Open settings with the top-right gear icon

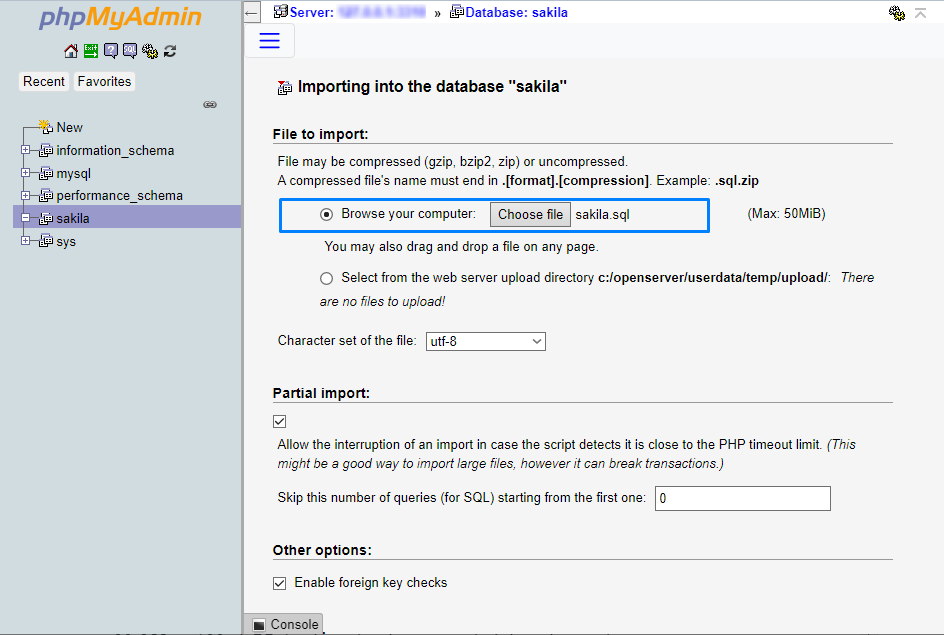897,14
